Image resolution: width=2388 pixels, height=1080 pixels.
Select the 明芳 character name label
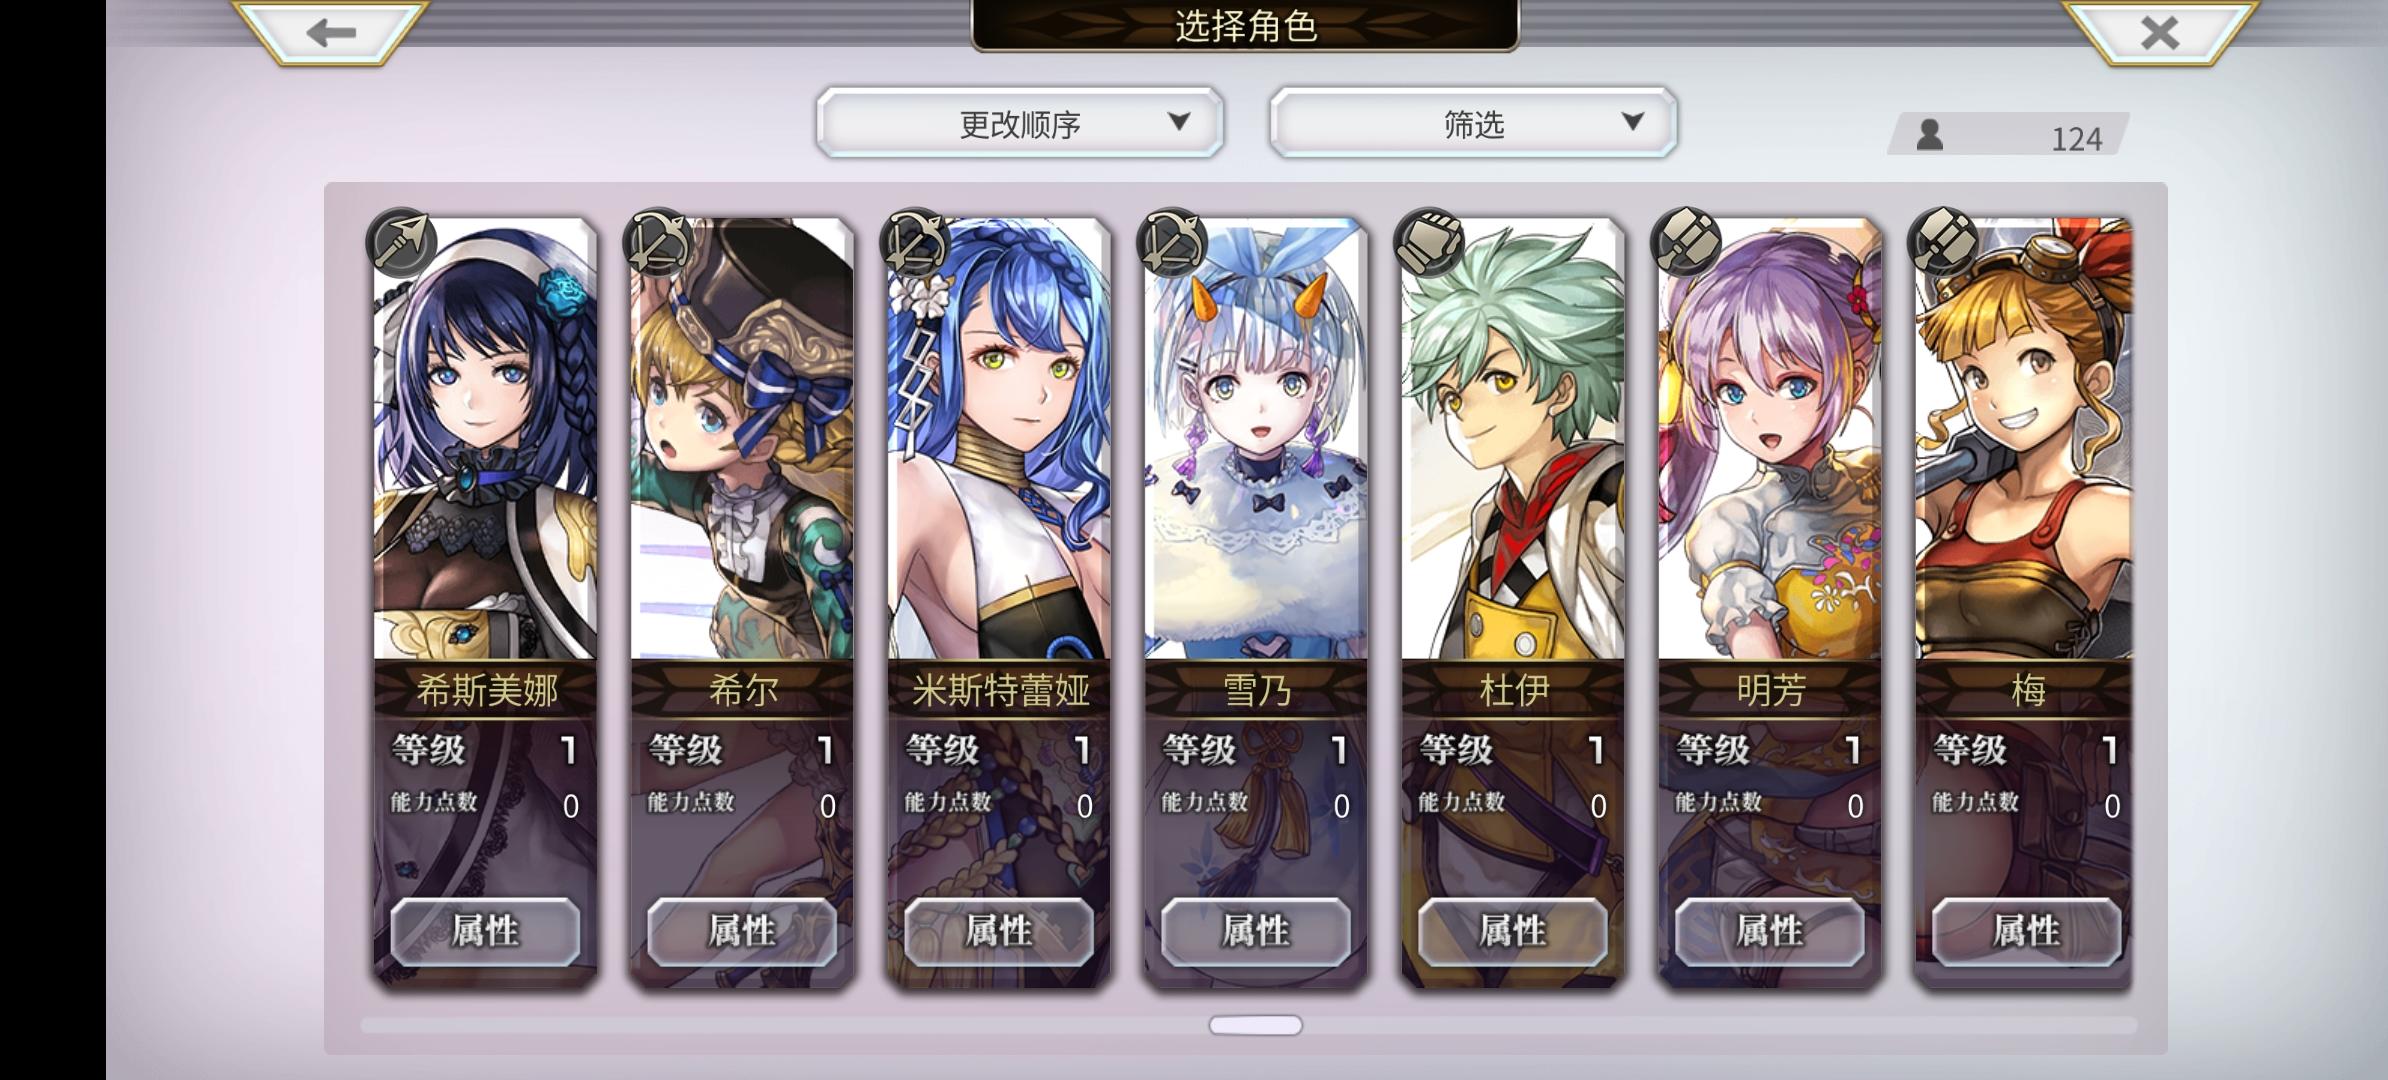coord(1770,690)
